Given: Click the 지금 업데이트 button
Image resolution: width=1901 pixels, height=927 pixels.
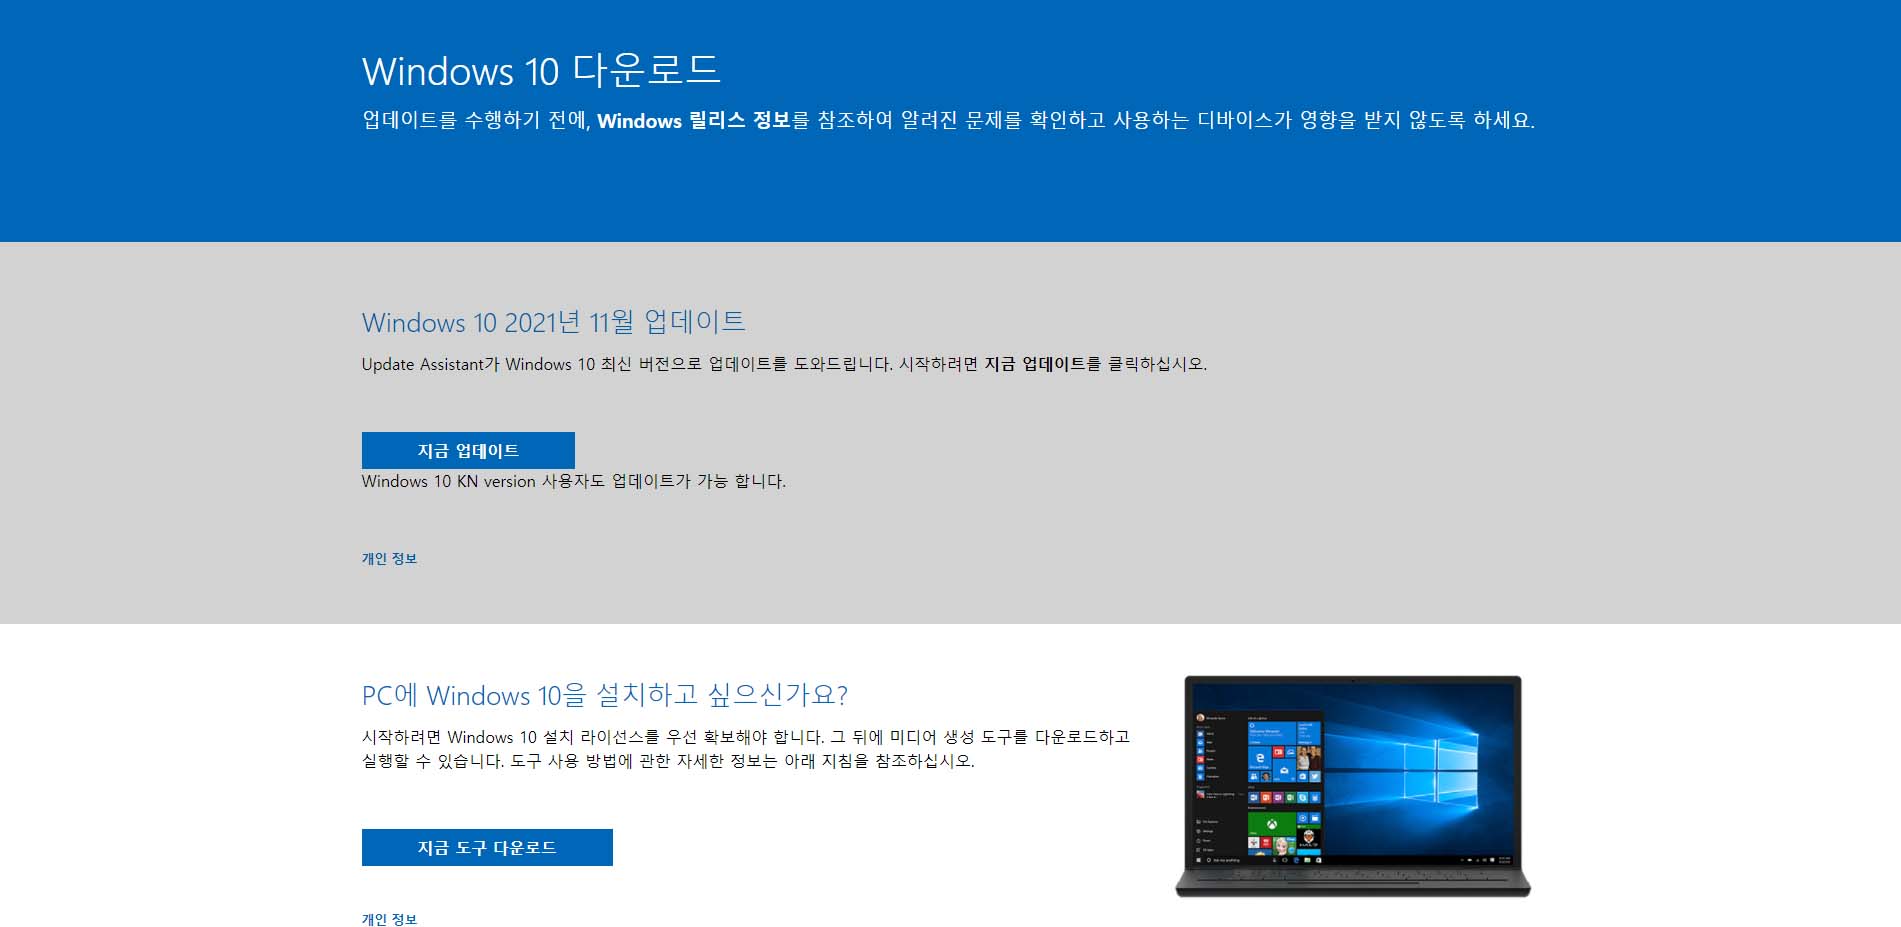Looking at the screenshot, I should pyautogui.click(x=468, y=450).
